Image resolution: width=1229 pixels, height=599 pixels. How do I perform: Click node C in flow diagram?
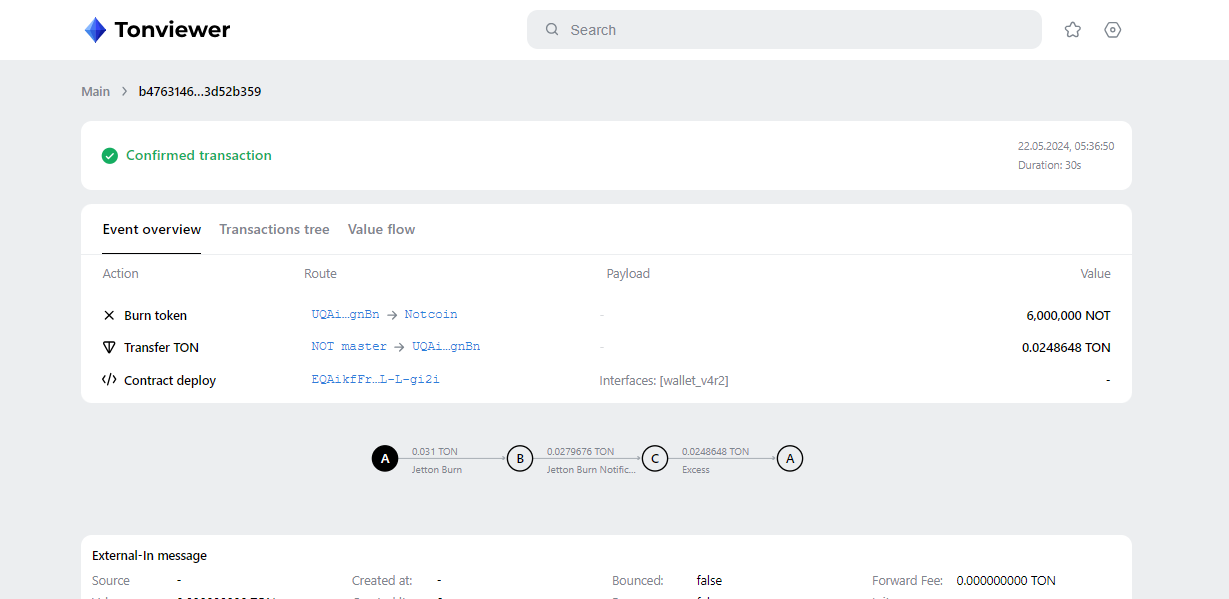pyautogui.click(x=655, y=459)
